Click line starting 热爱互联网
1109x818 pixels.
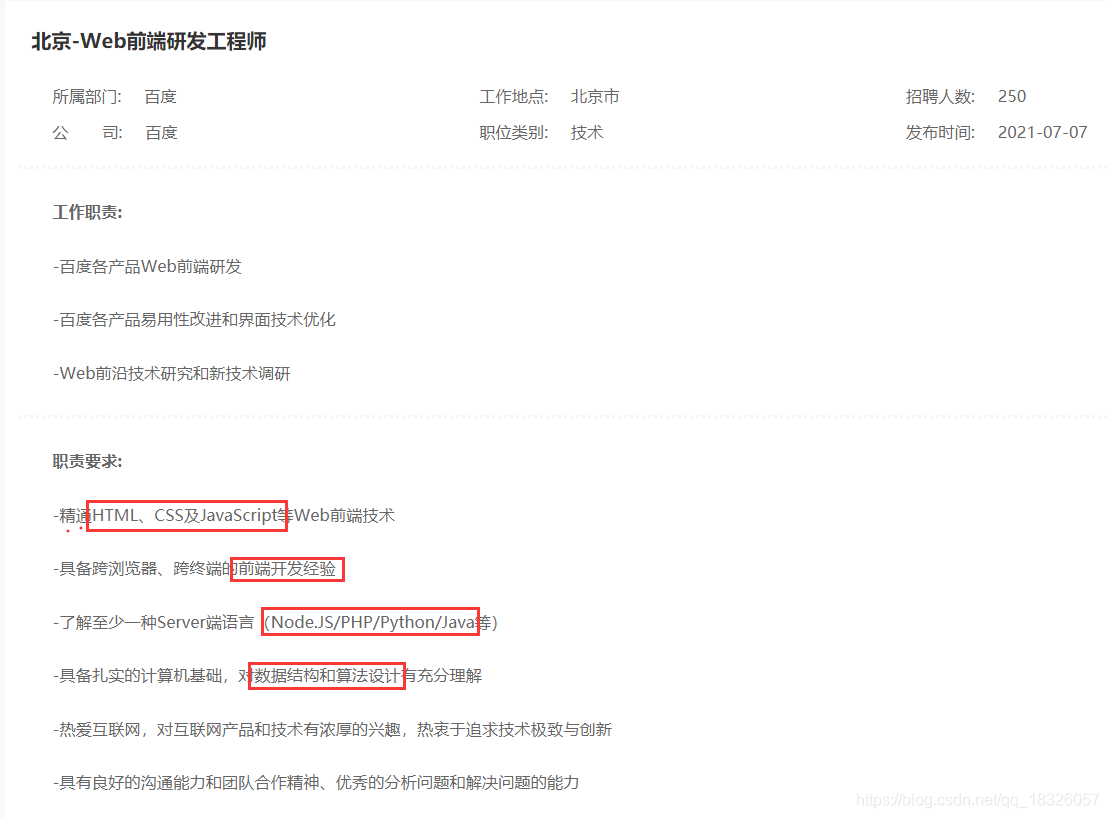coord(332,730)
